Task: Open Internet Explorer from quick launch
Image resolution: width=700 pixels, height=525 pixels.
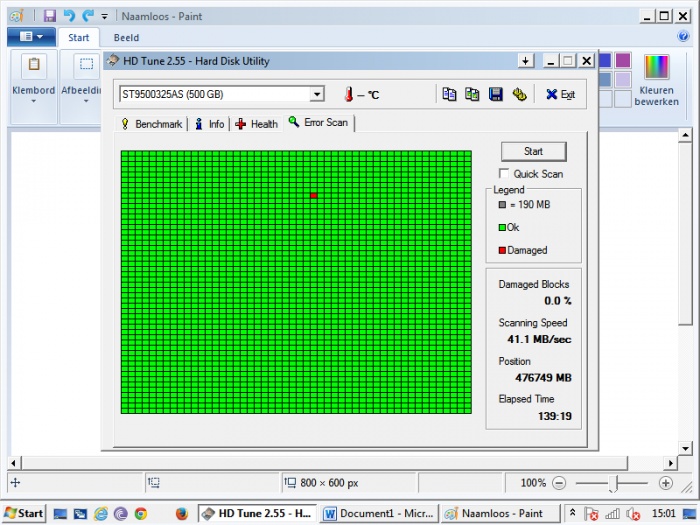Action: pyautogui.click(x=100, y=514)
